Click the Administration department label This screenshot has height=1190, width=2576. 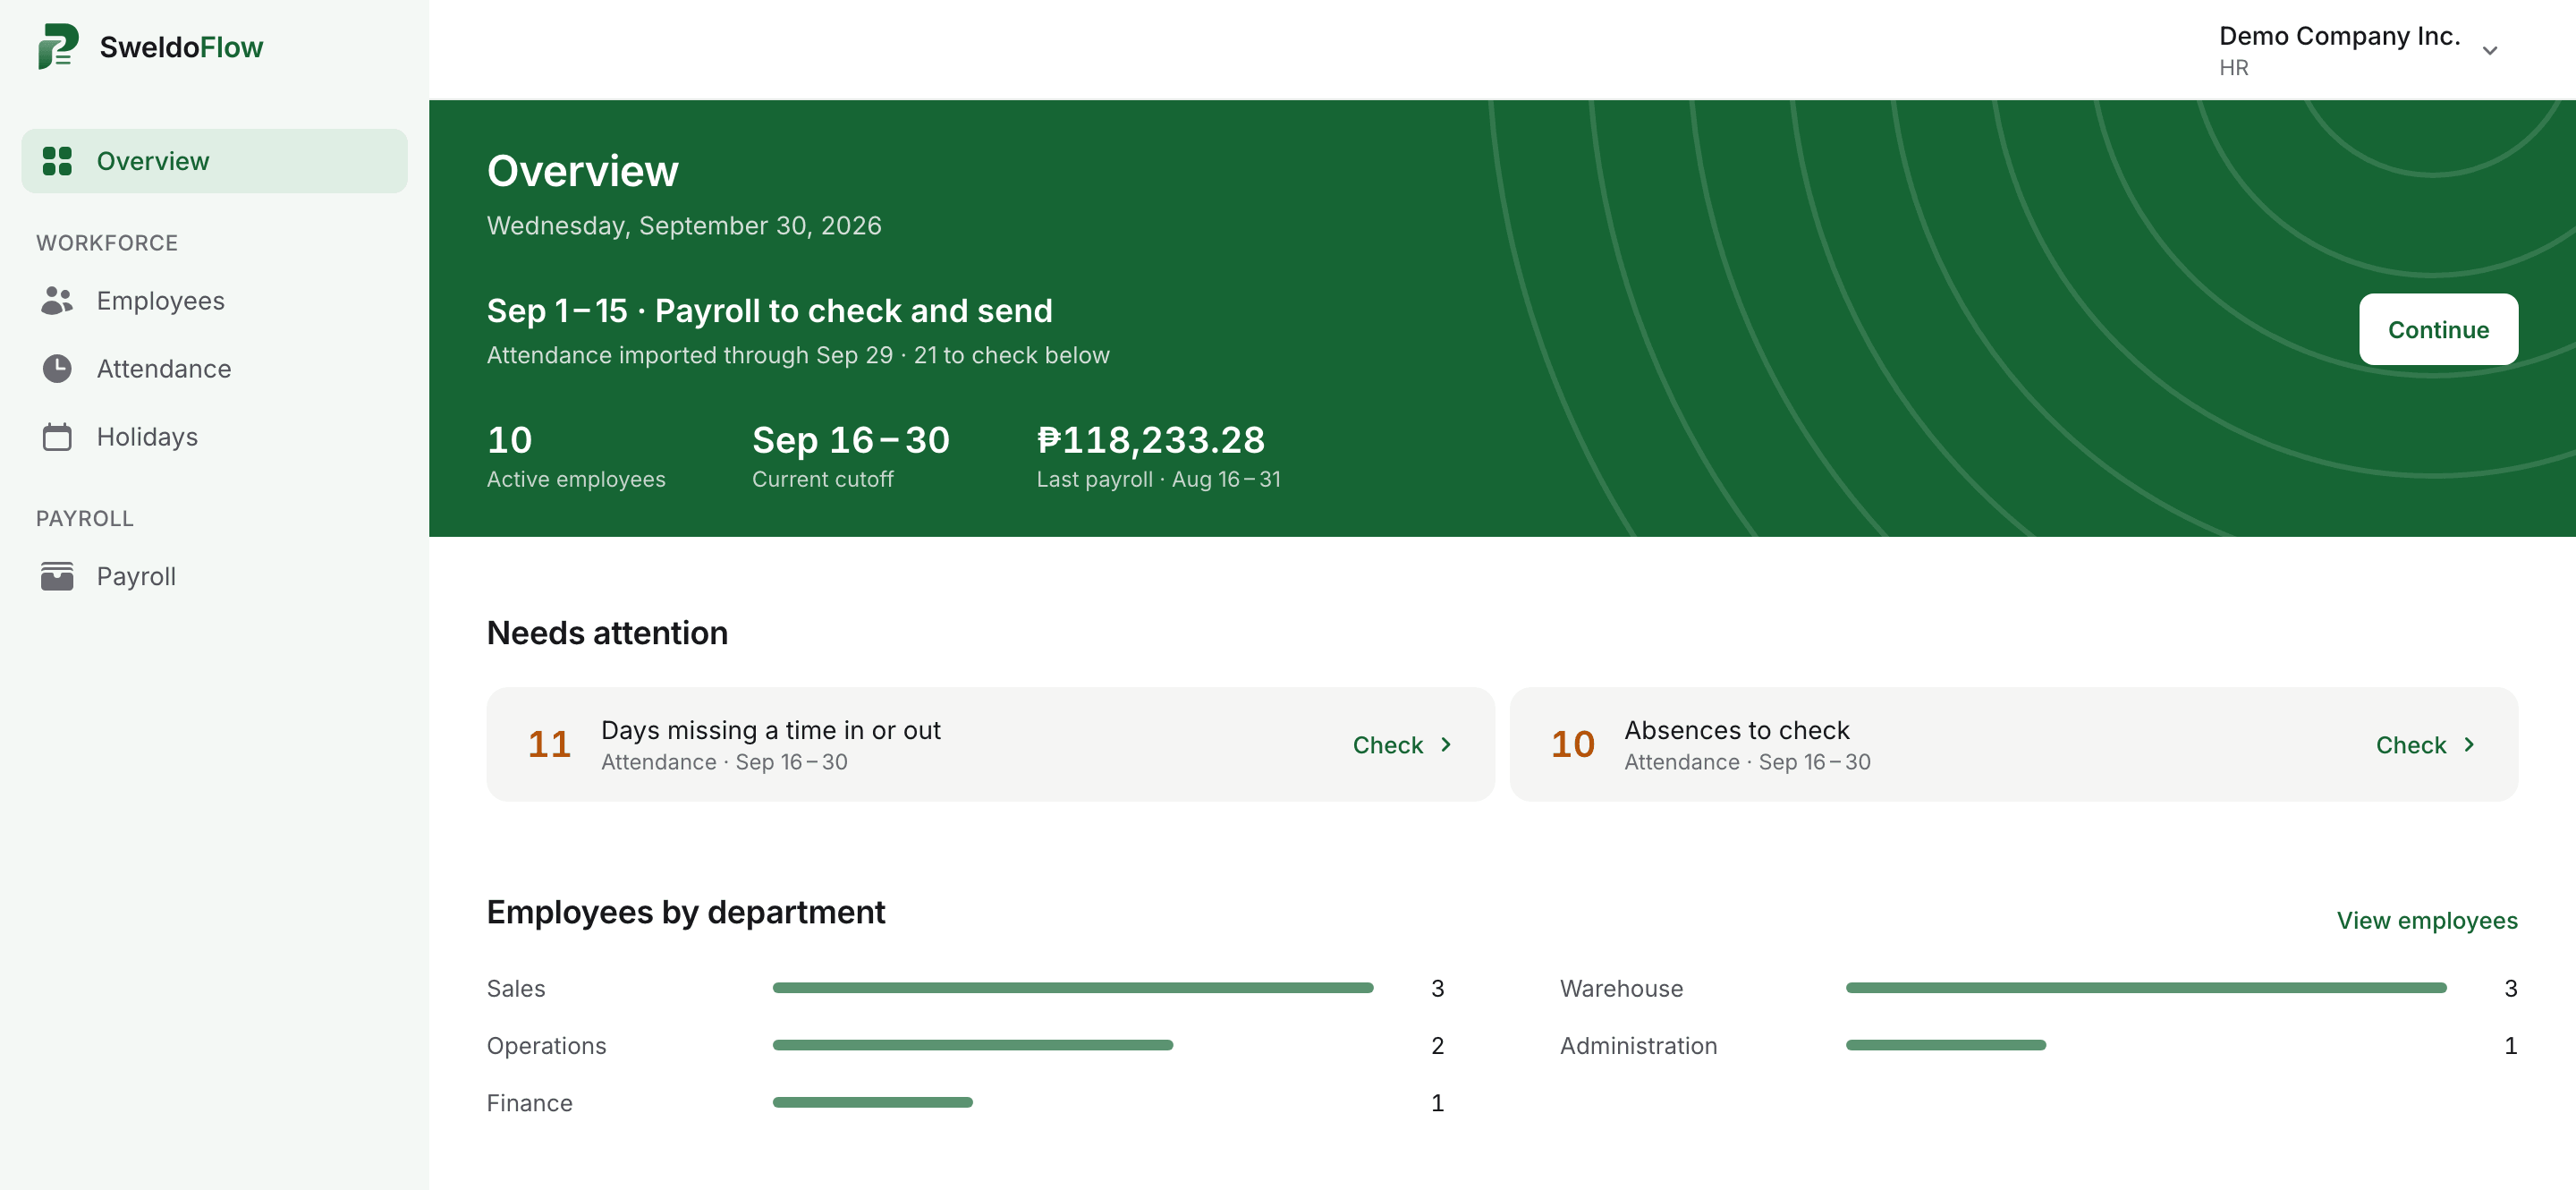point(1638,1045)
